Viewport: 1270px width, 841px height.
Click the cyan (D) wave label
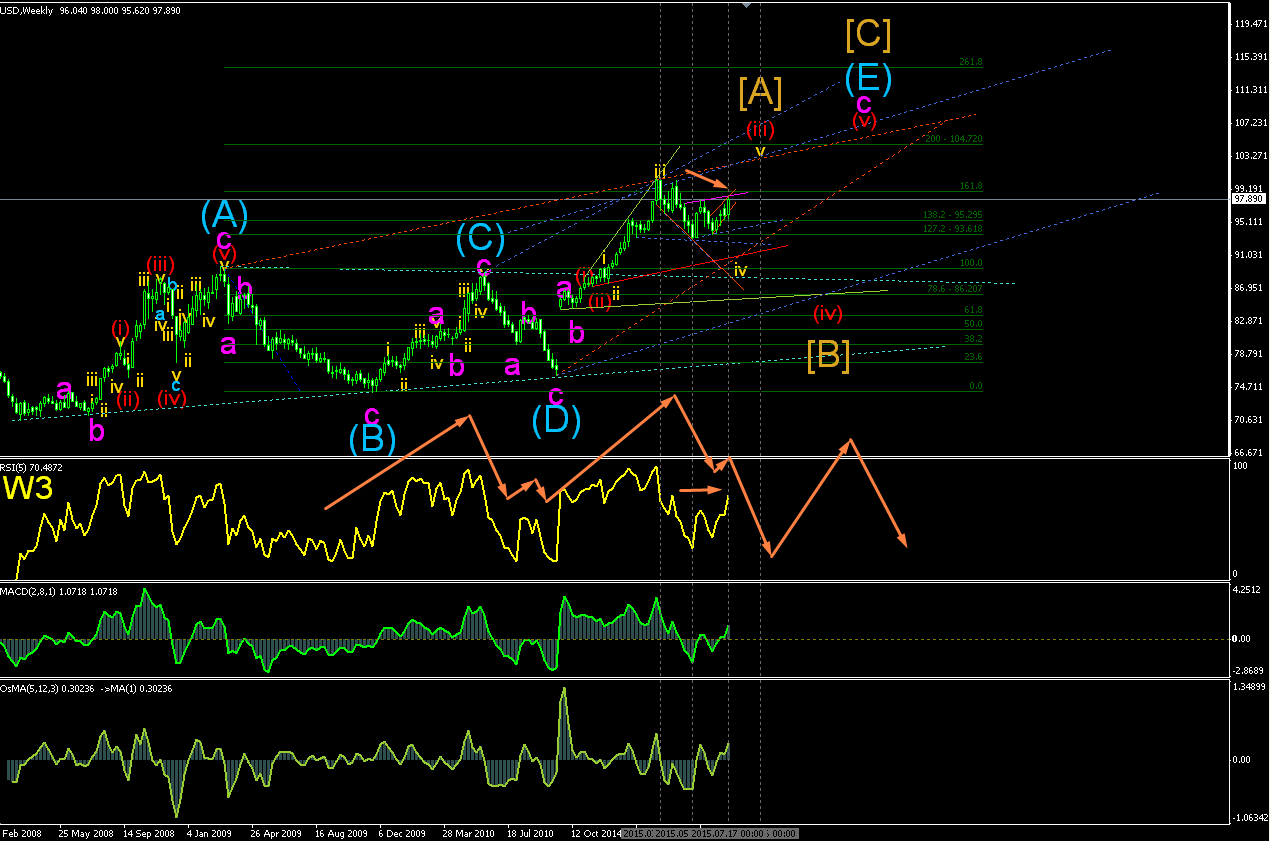(557, 419)
